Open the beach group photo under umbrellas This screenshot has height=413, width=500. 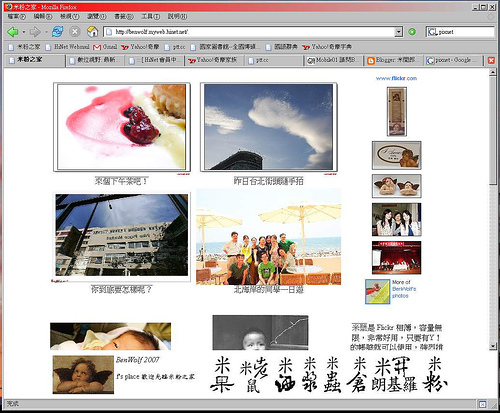coord(268,237)
